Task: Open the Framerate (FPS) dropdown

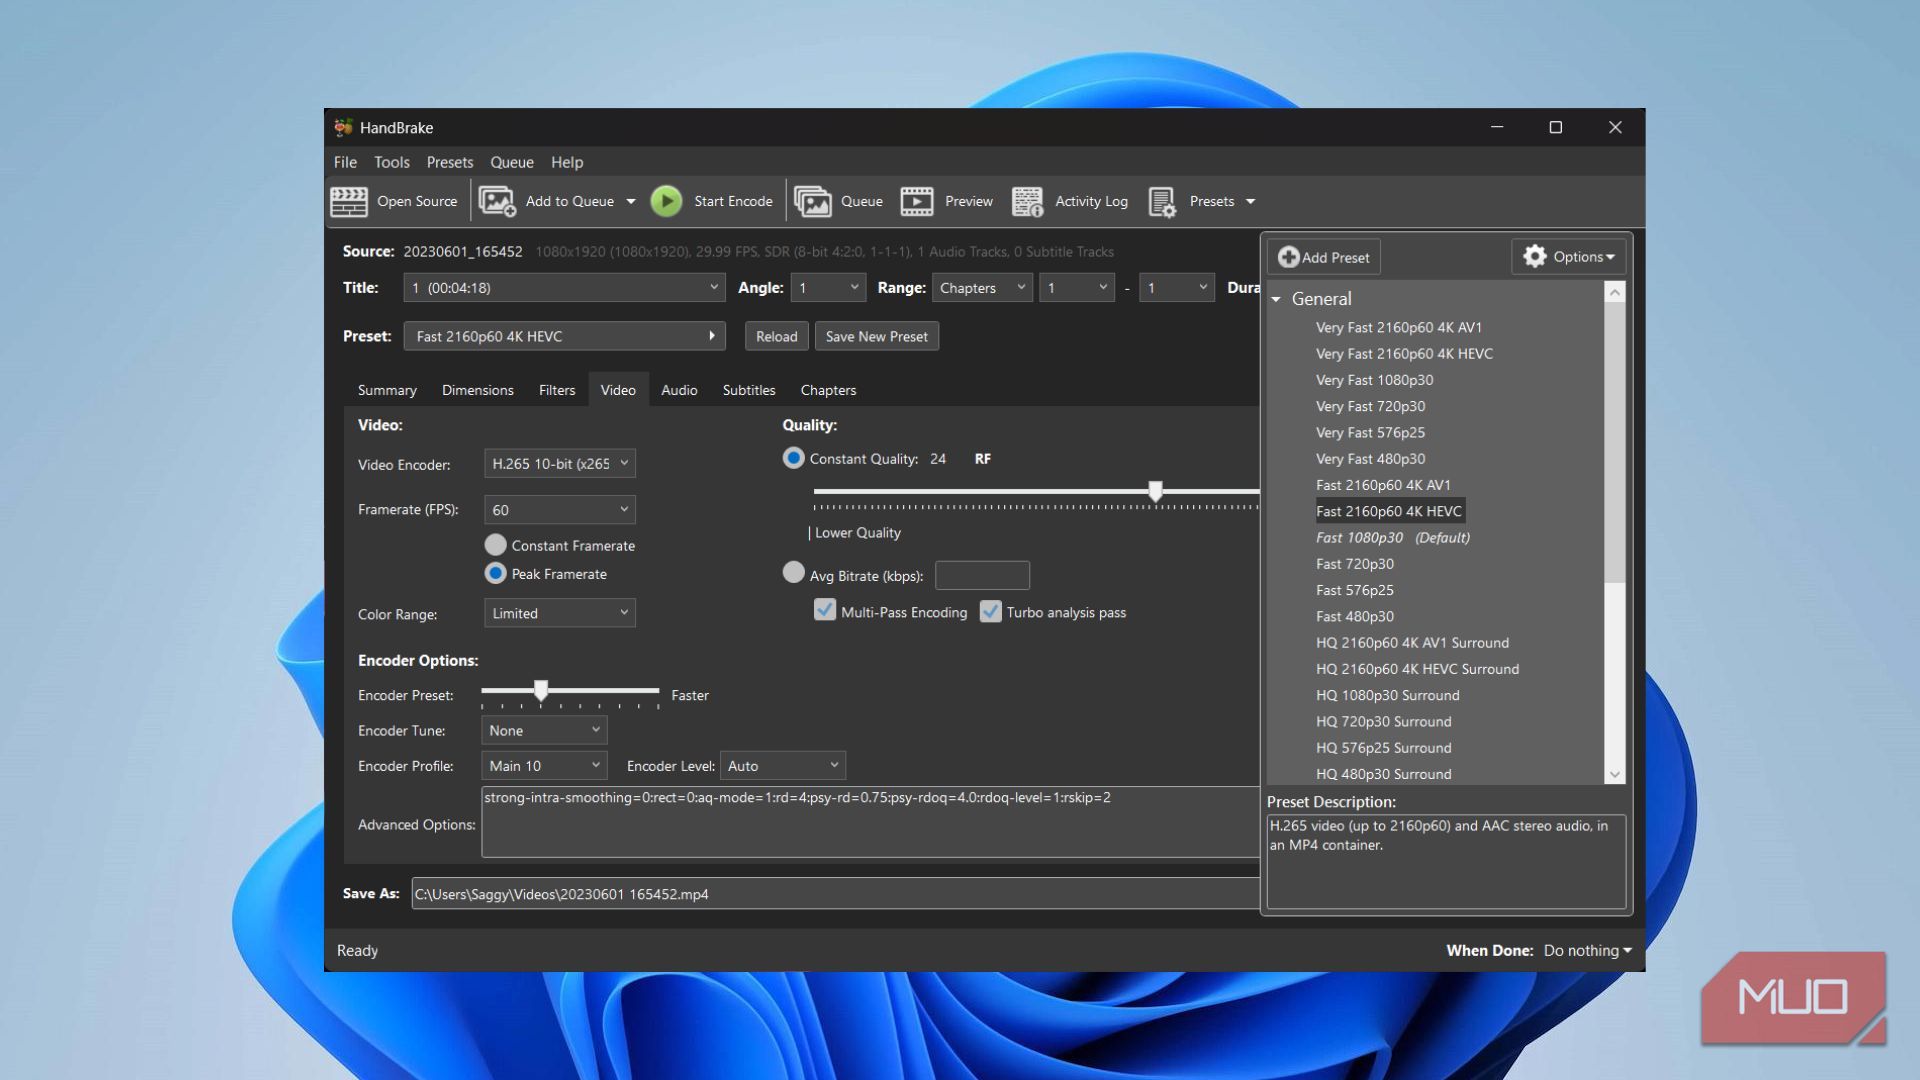Action: [560, 509]
